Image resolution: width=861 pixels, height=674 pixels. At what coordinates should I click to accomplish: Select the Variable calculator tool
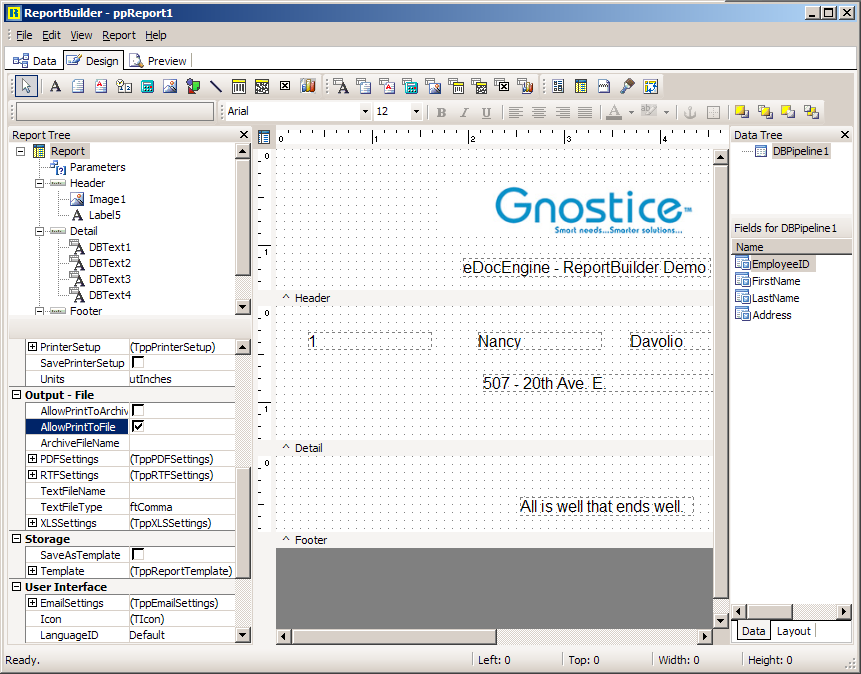147,86
